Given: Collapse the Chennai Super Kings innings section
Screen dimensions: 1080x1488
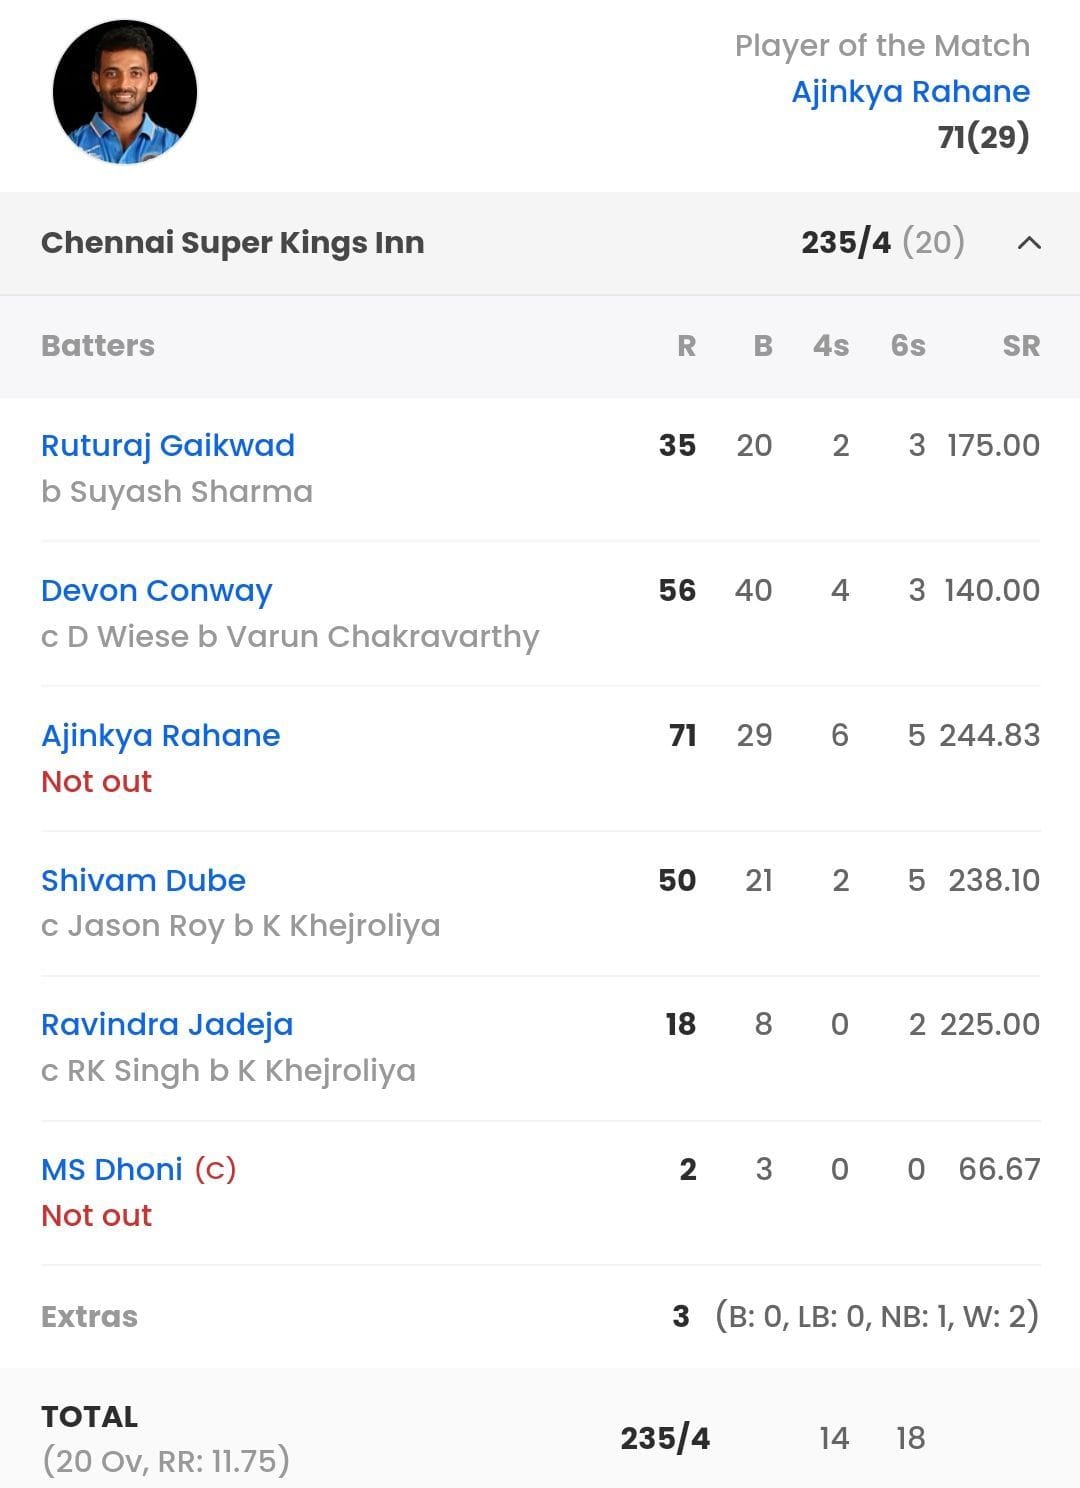Looking at the screenshot, I should pyautogui.click(x=1031, y=242).
